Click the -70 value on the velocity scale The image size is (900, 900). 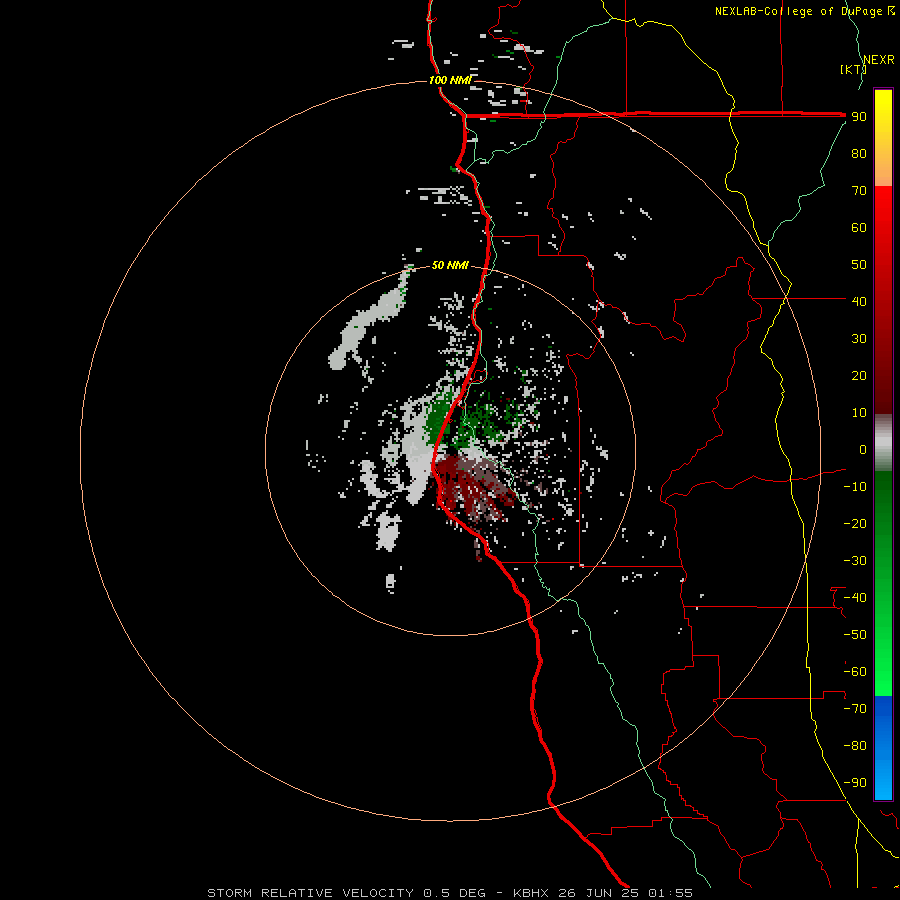coord(855,708)
